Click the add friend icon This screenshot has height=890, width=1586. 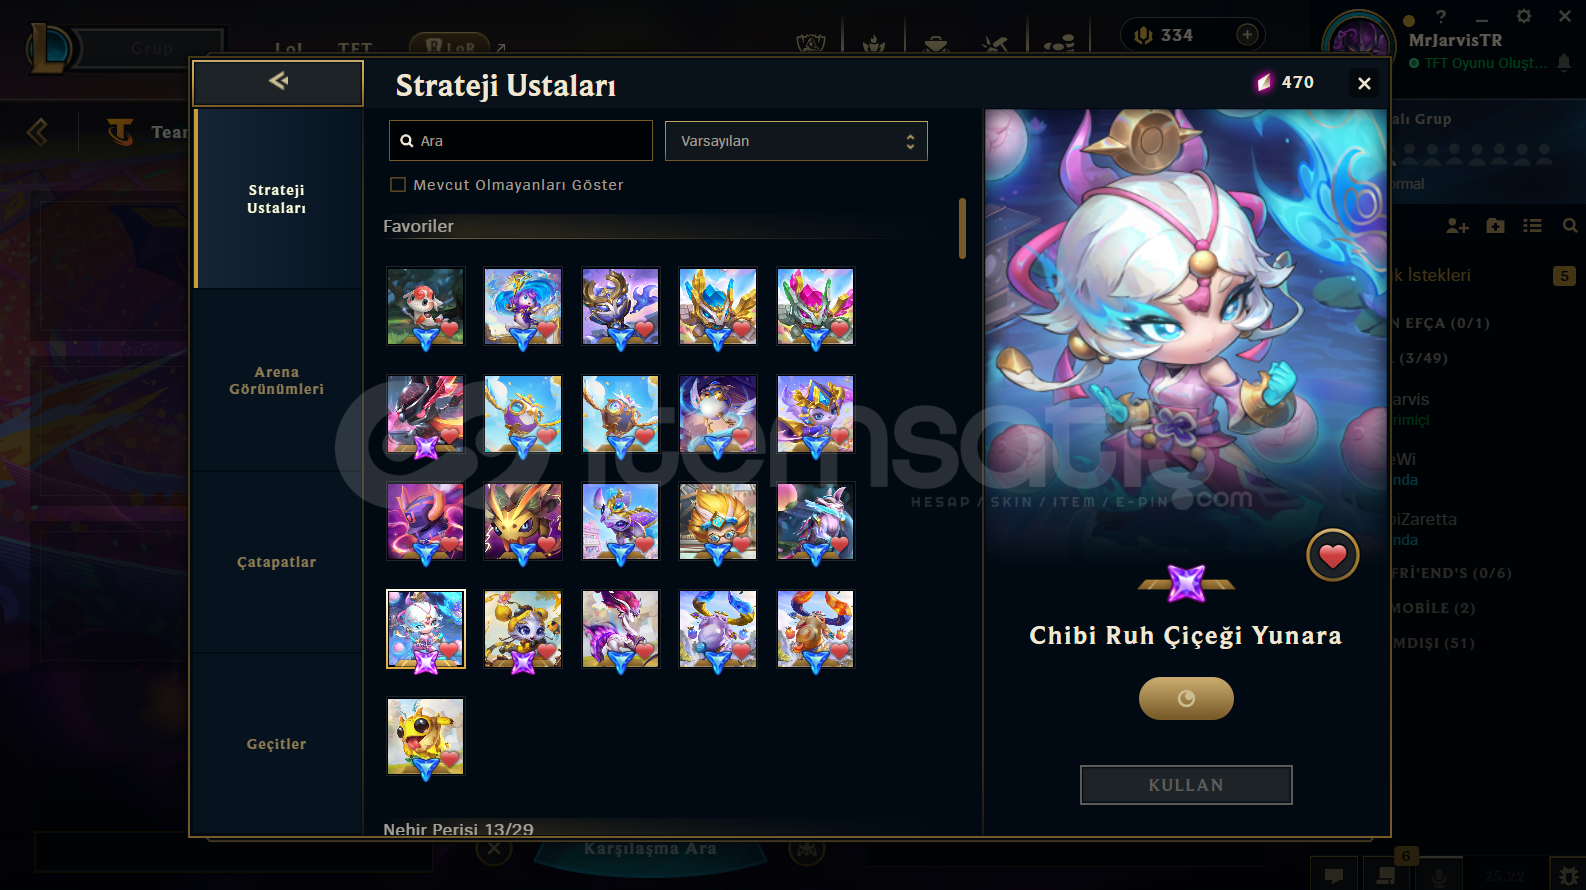click(x=1457, y=226)
